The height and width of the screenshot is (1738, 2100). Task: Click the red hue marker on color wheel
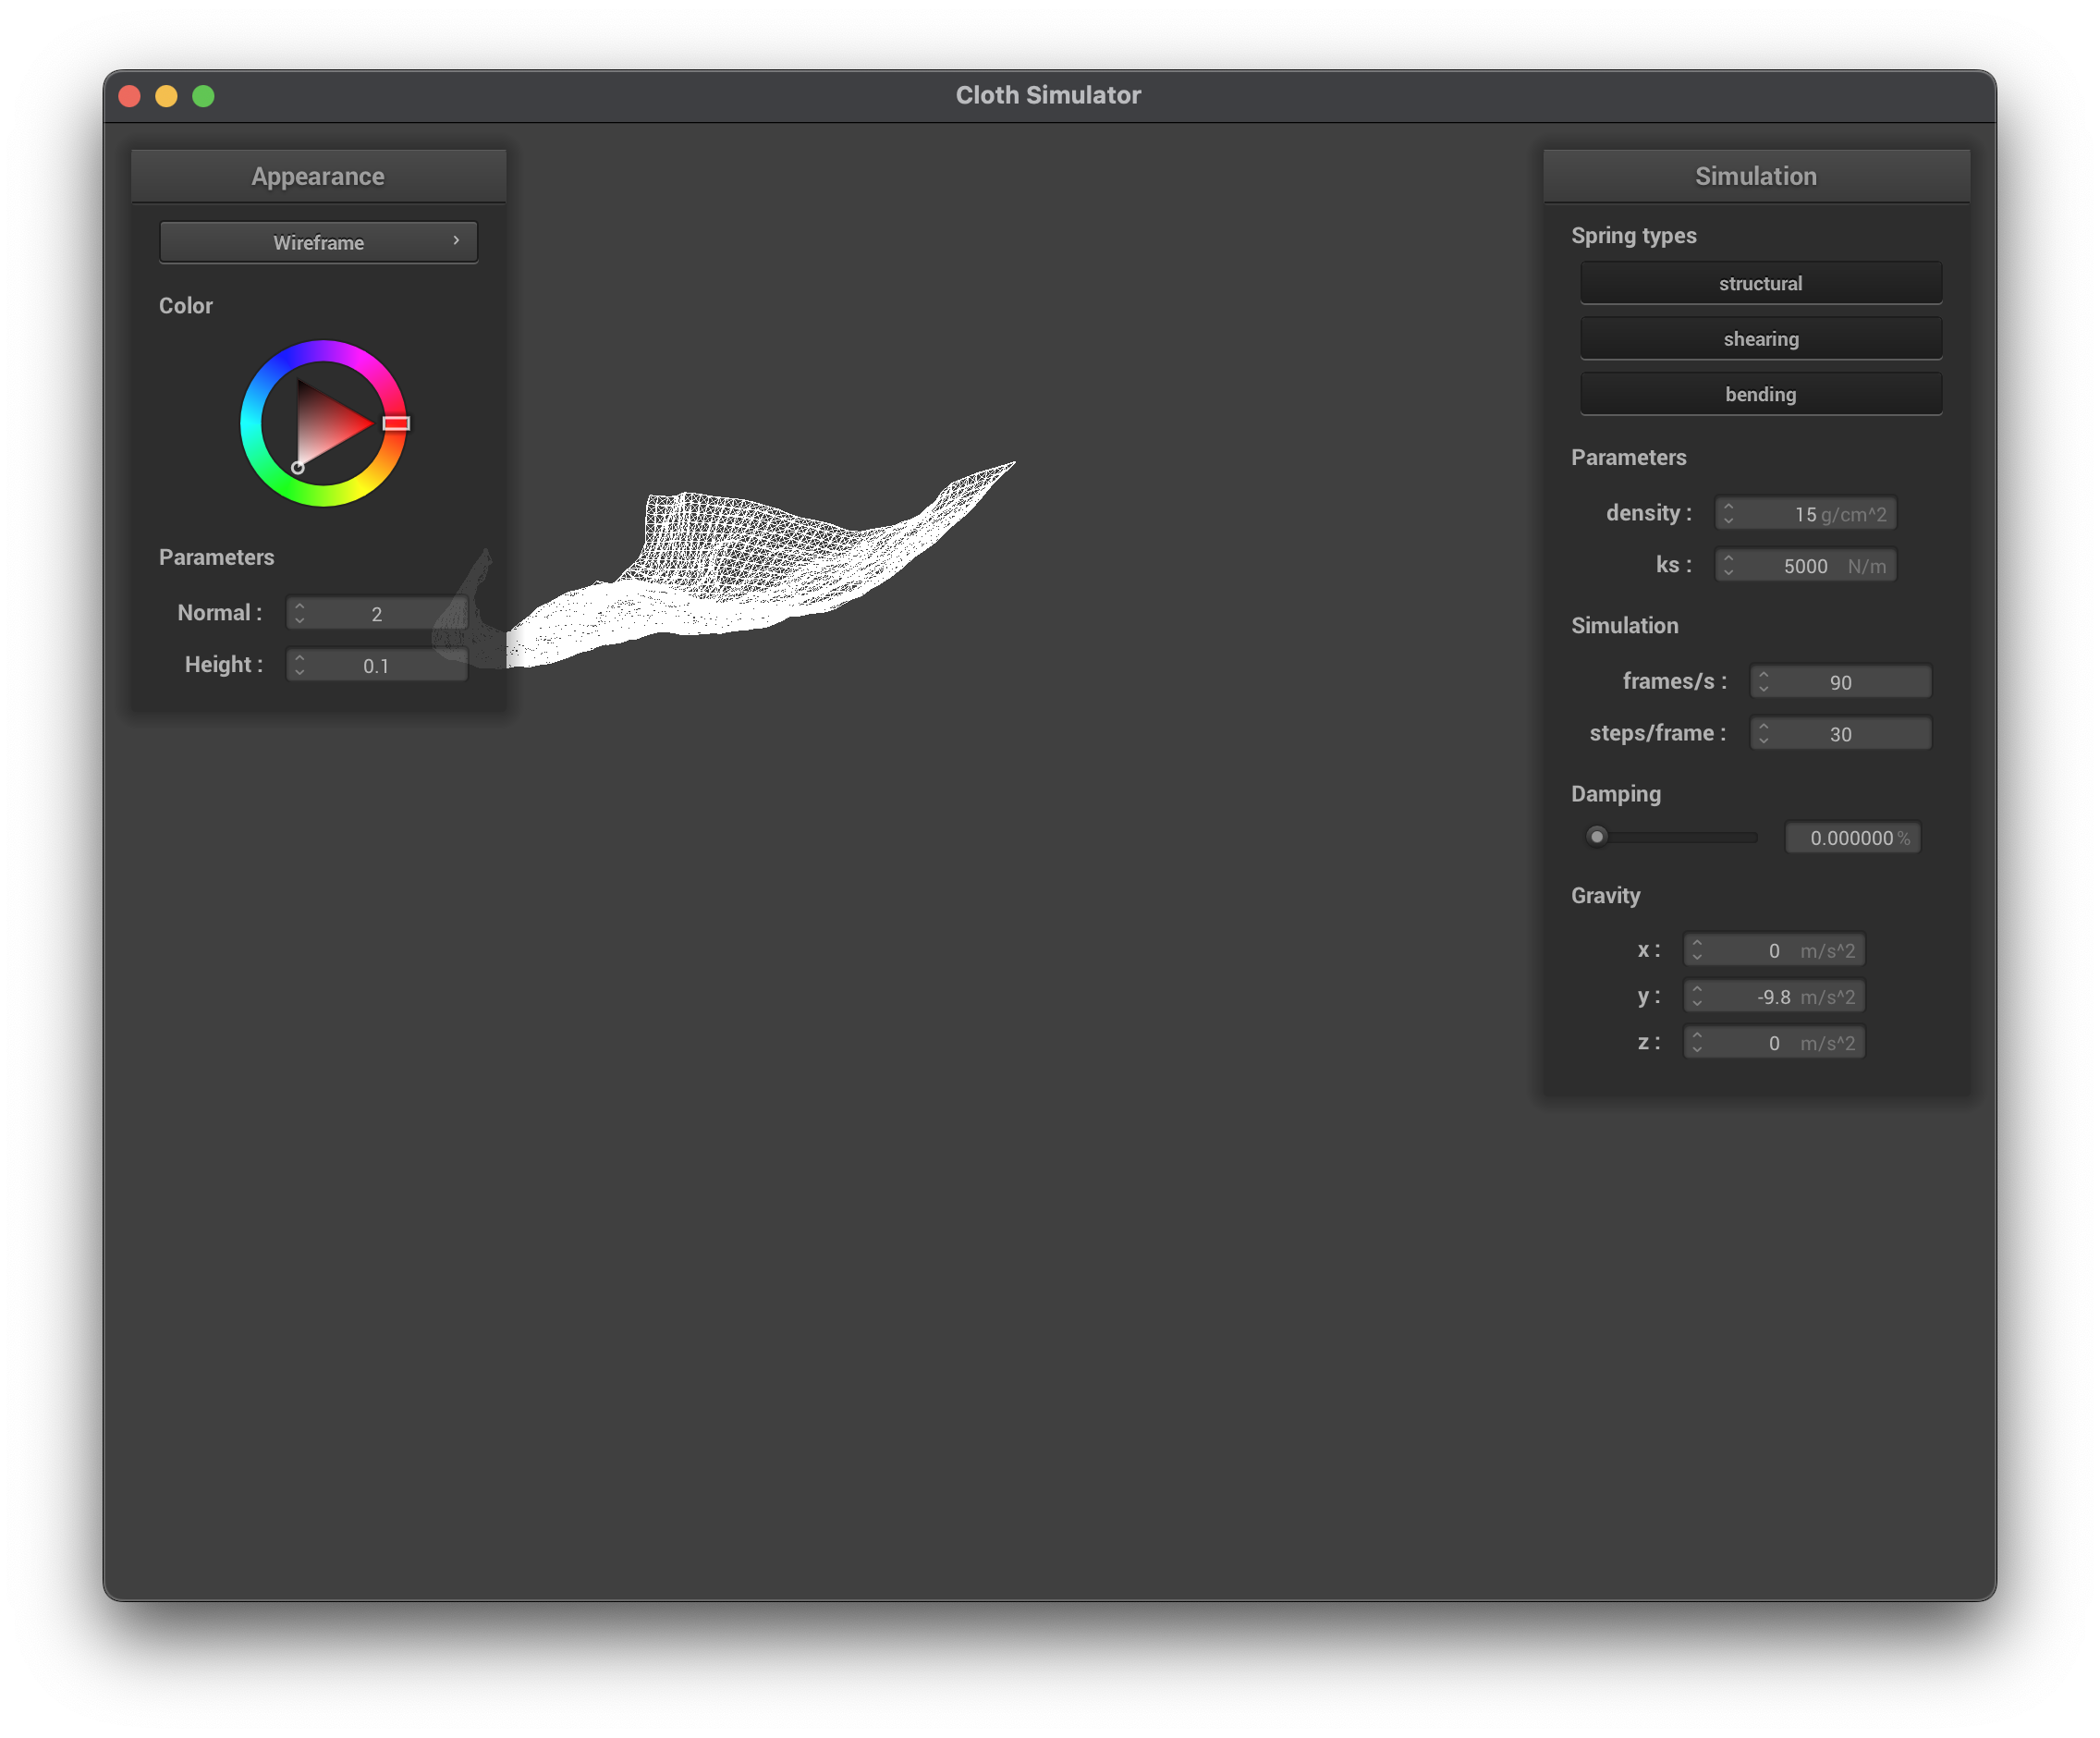click(x=396, y=423)
